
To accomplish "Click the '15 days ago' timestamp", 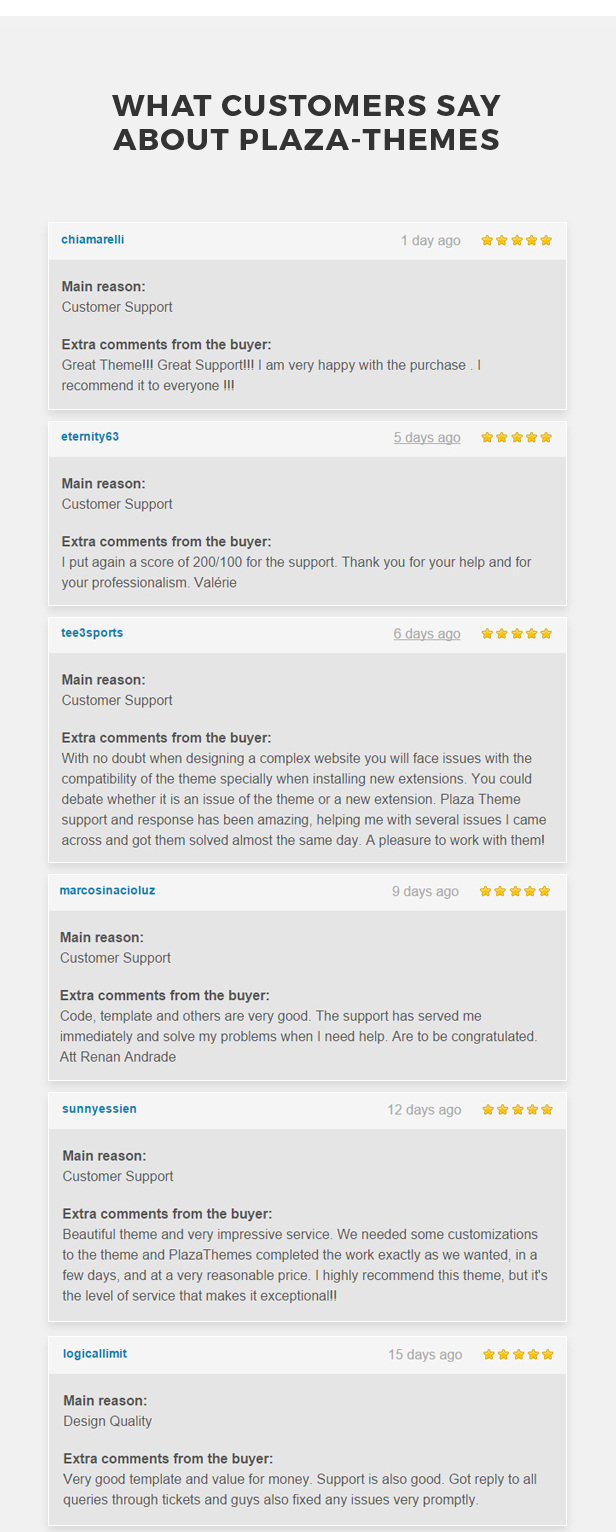I will pyautogui.click(x=425, y=1355).
